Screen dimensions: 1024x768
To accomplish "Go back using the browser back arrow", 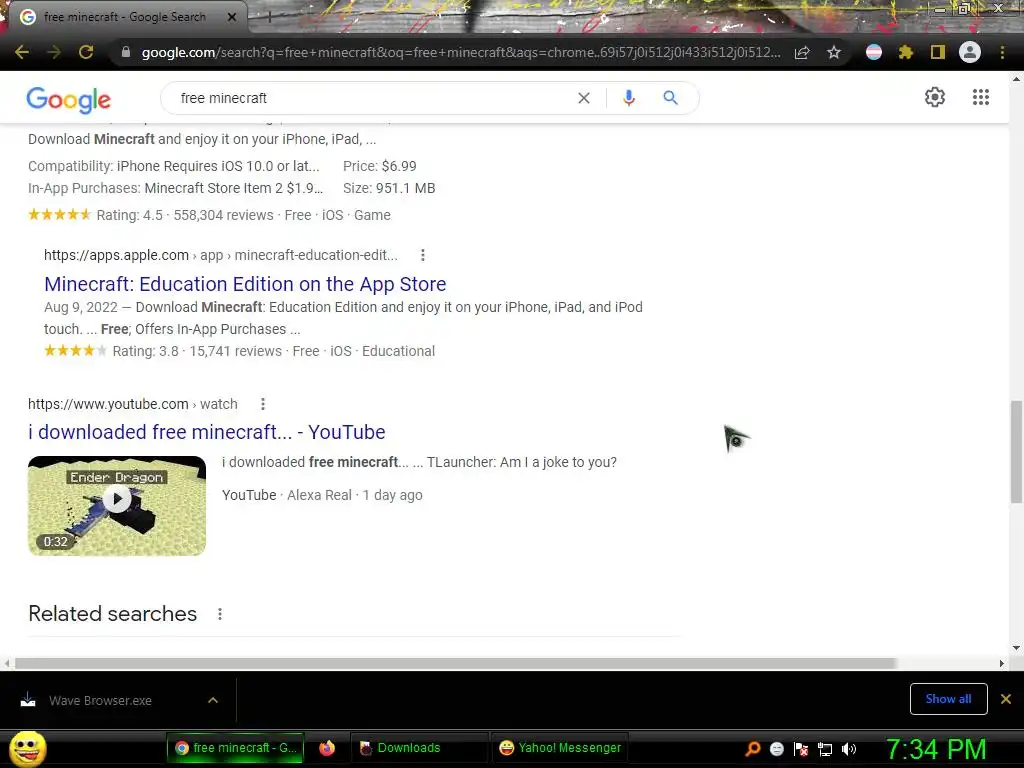I will 22,52.
